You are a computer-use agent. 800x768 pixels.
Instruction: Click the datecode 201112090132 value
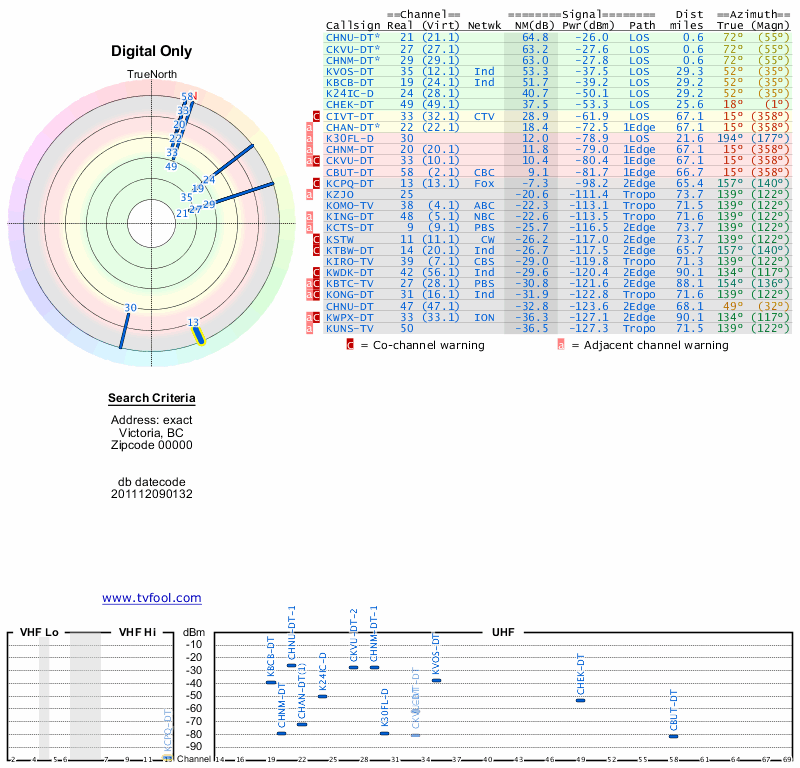tap(152, 494)
